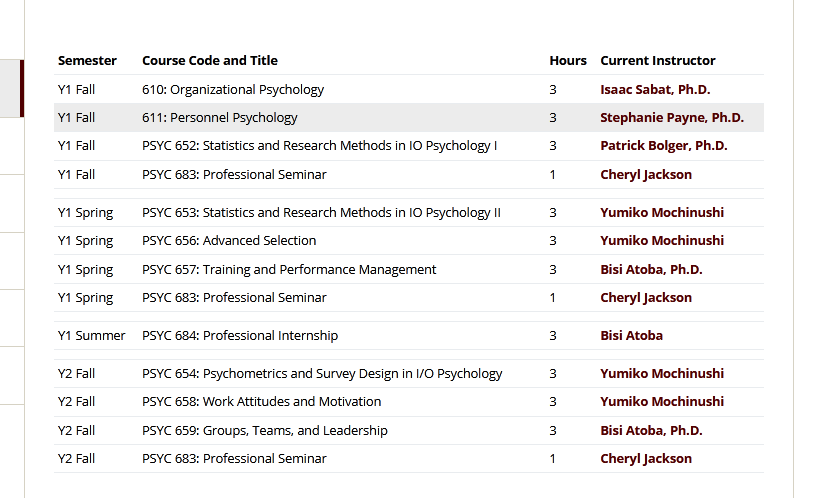Click Bisi Atoba link for Professional Internship

click(631, 336)
